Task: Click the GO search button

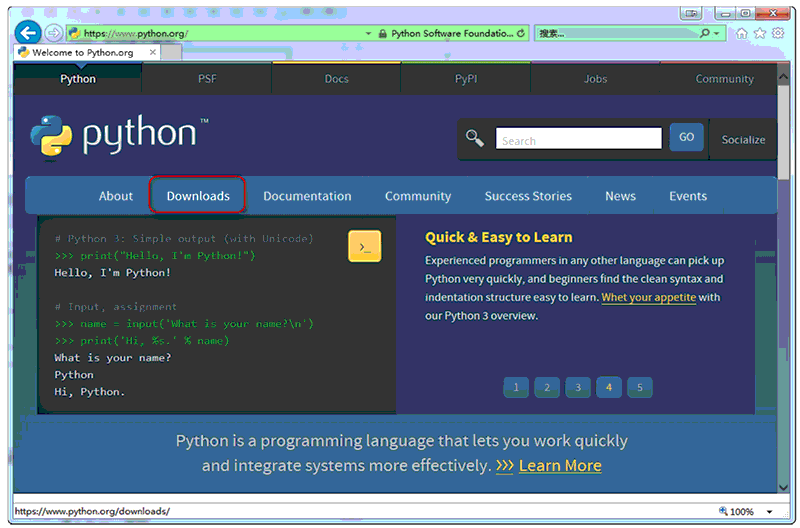Action: click(x=686, y=137)
